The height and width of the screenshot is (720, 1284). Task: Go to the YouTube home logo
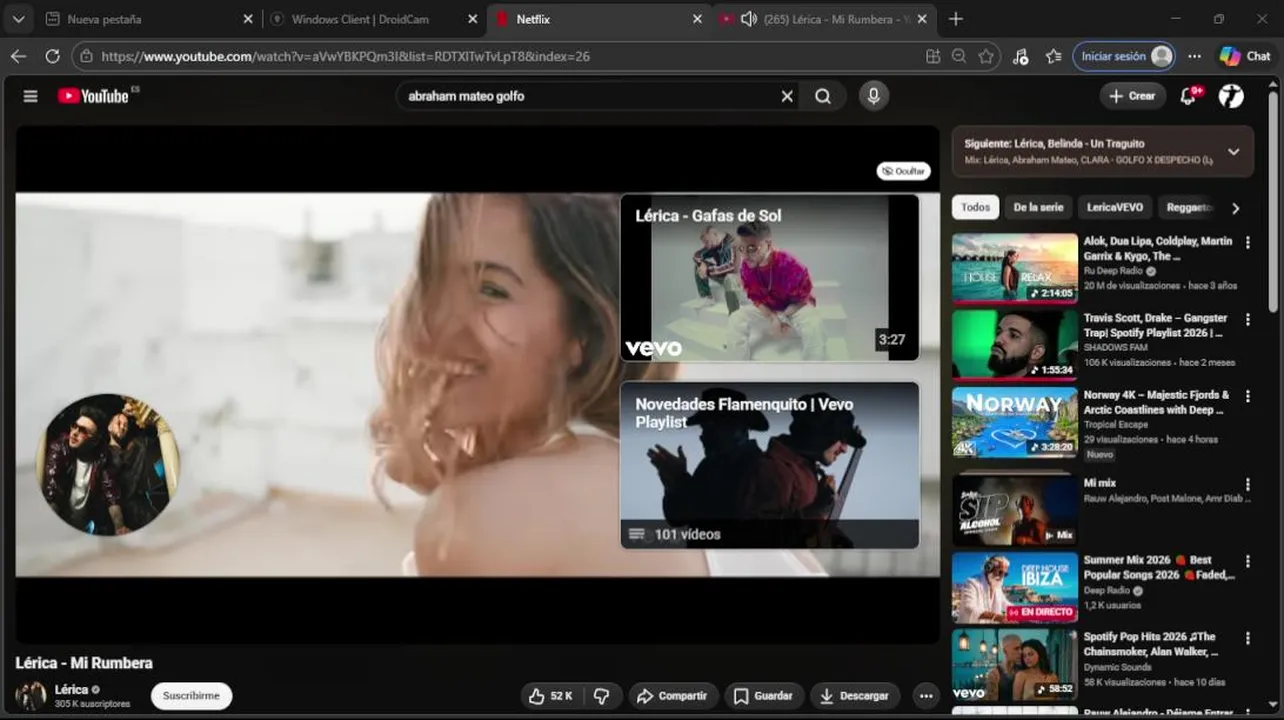[x=93, y=96]
